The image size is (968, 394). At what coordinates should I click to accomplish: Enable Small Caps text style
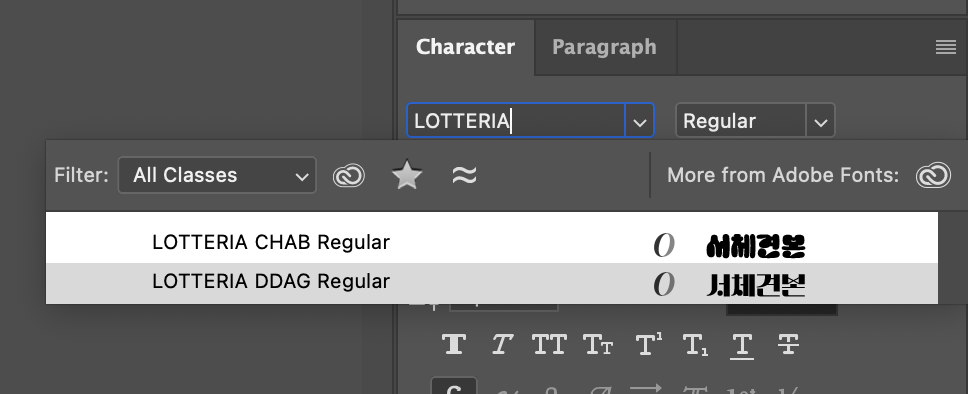coord(597,345)
